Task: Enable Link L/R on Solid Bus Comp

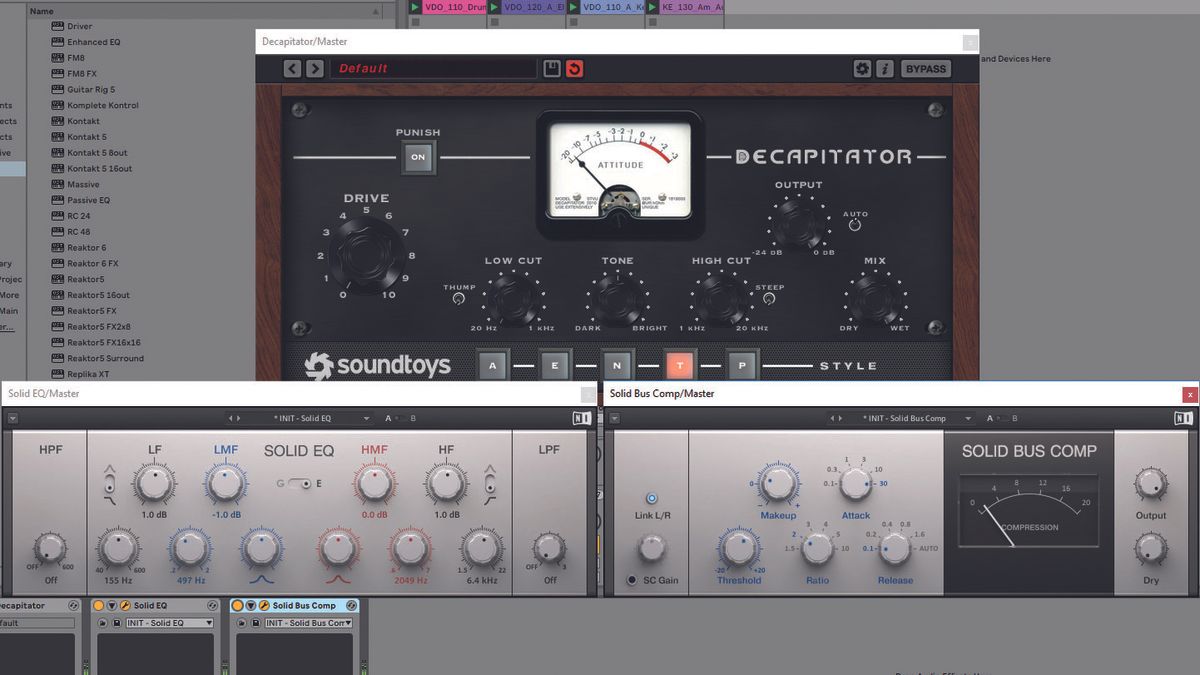Action: pos(651,498)
